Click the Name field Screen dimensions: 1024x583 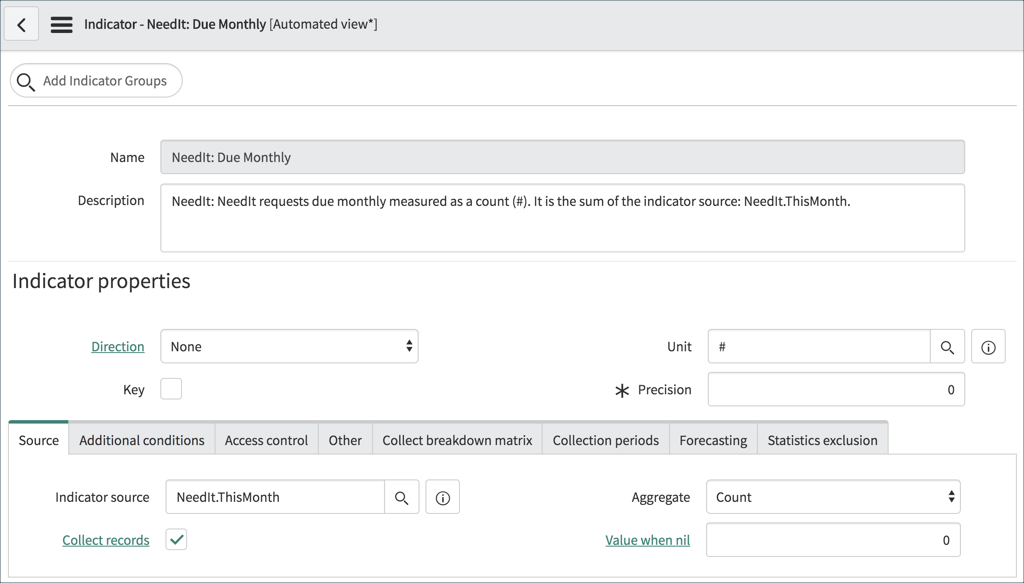(x=562, y=157)
